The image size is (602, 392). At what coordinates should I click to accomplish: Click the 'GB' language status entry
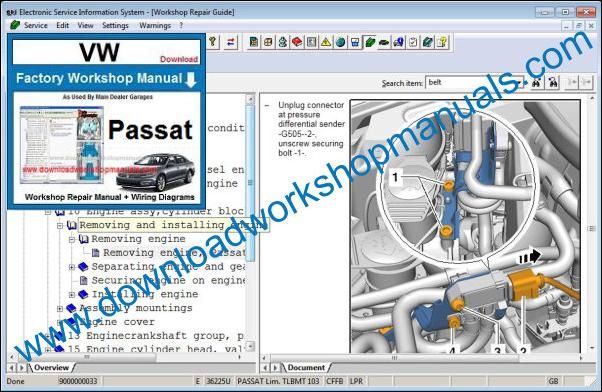[554, 381]
